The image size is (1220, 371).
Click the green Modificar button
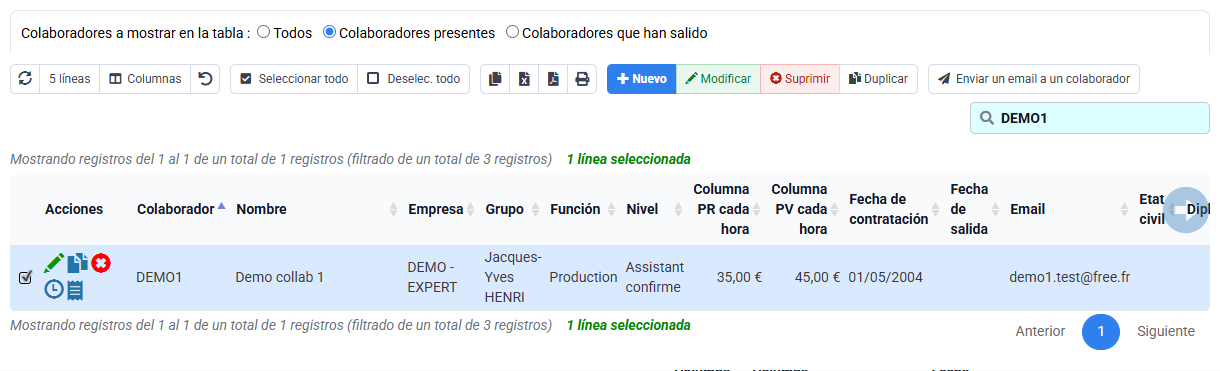(718, 79)
